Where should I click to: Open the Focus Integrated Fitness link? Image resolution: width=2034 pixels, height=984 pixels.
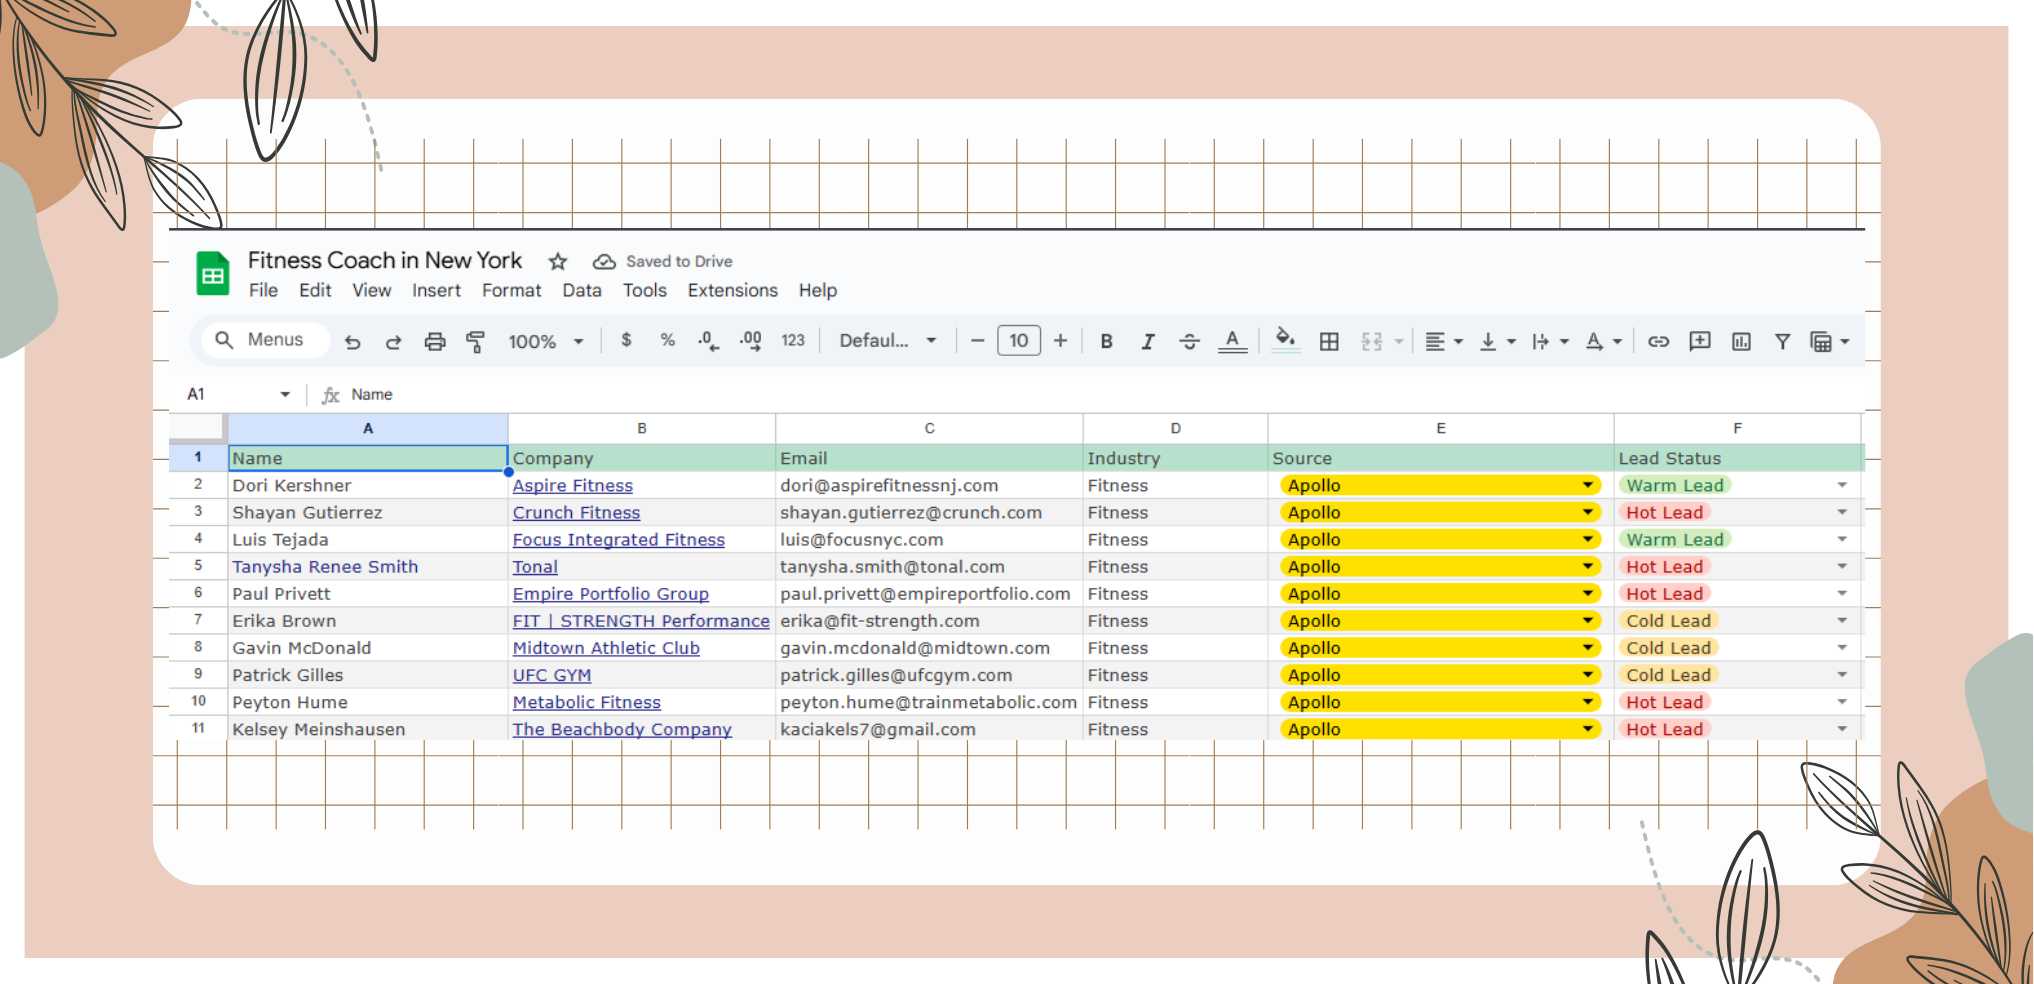(619, 539)
